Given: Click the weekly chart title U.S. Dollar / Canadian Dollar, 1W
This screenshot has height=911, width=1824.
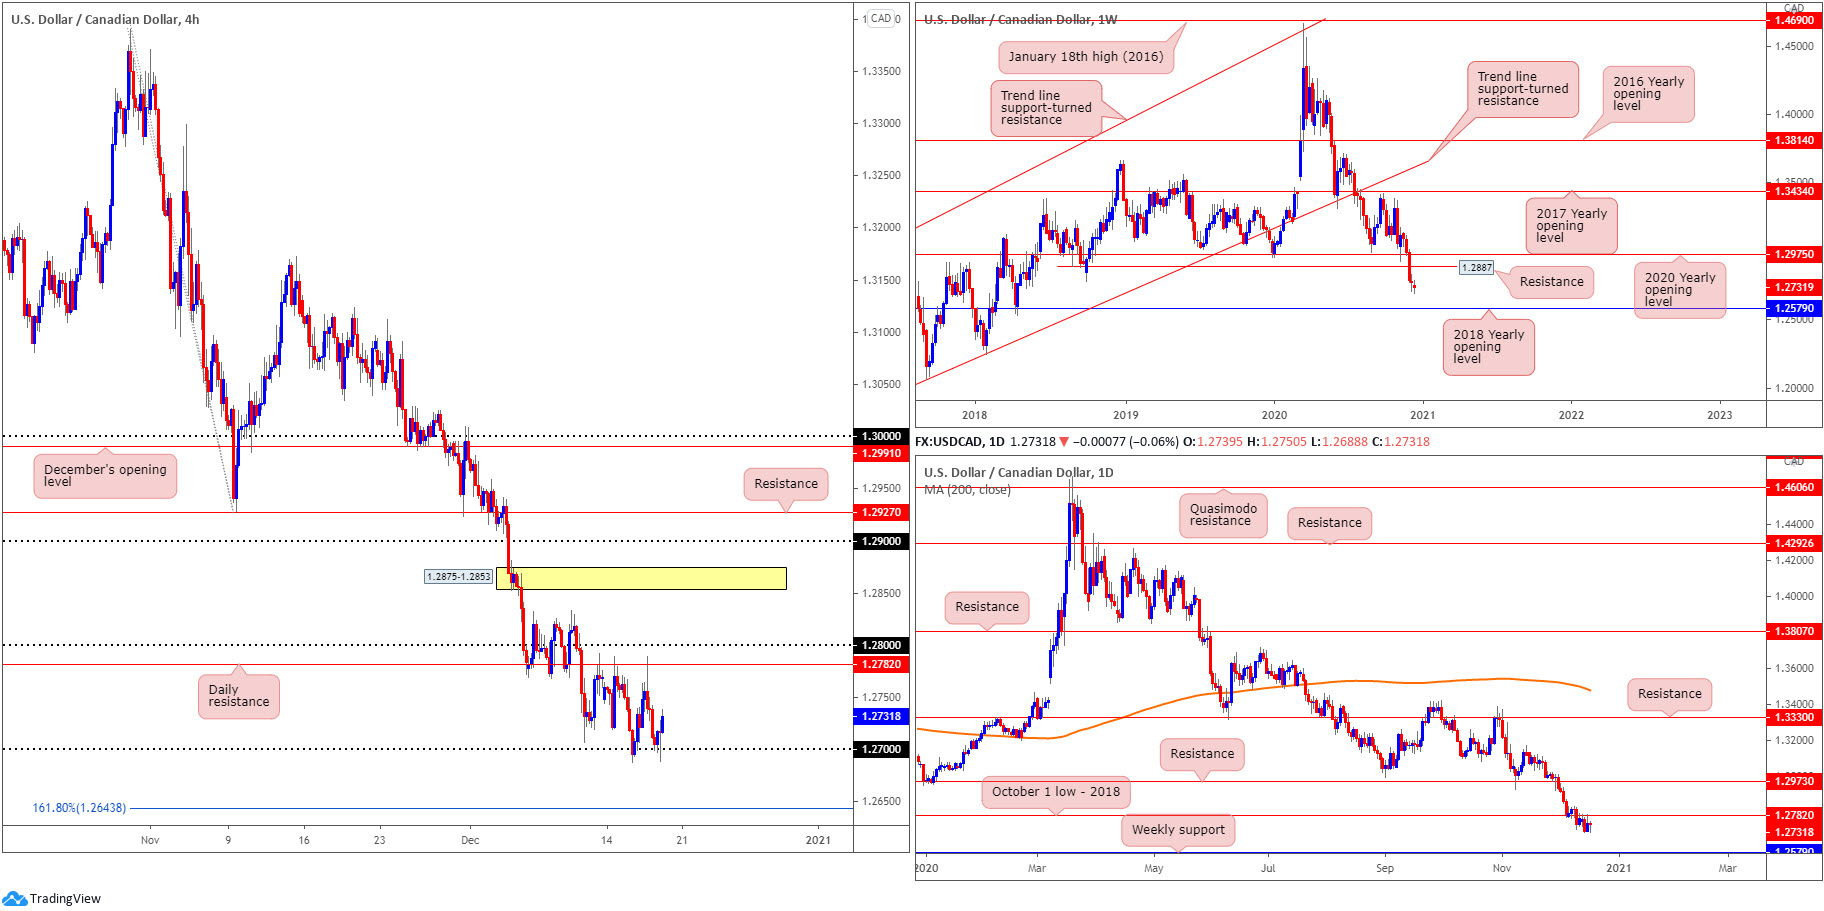Looking at the screenshot, I should click(1020, 19).
